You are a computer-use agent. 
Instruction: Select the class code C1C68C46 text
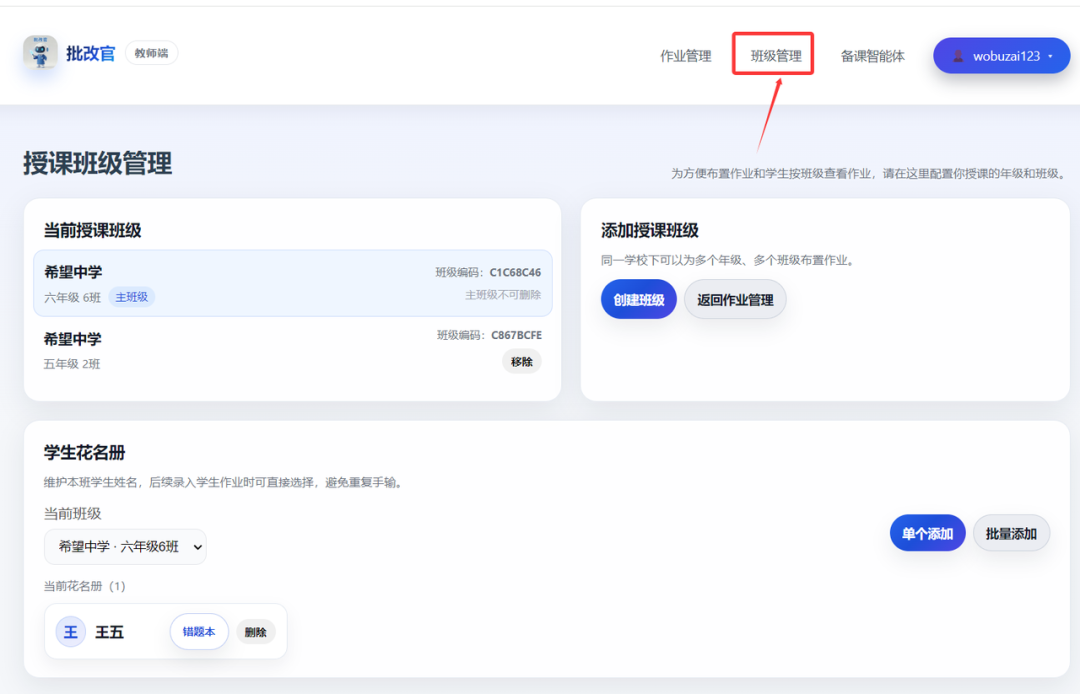(x=516, y=272)
